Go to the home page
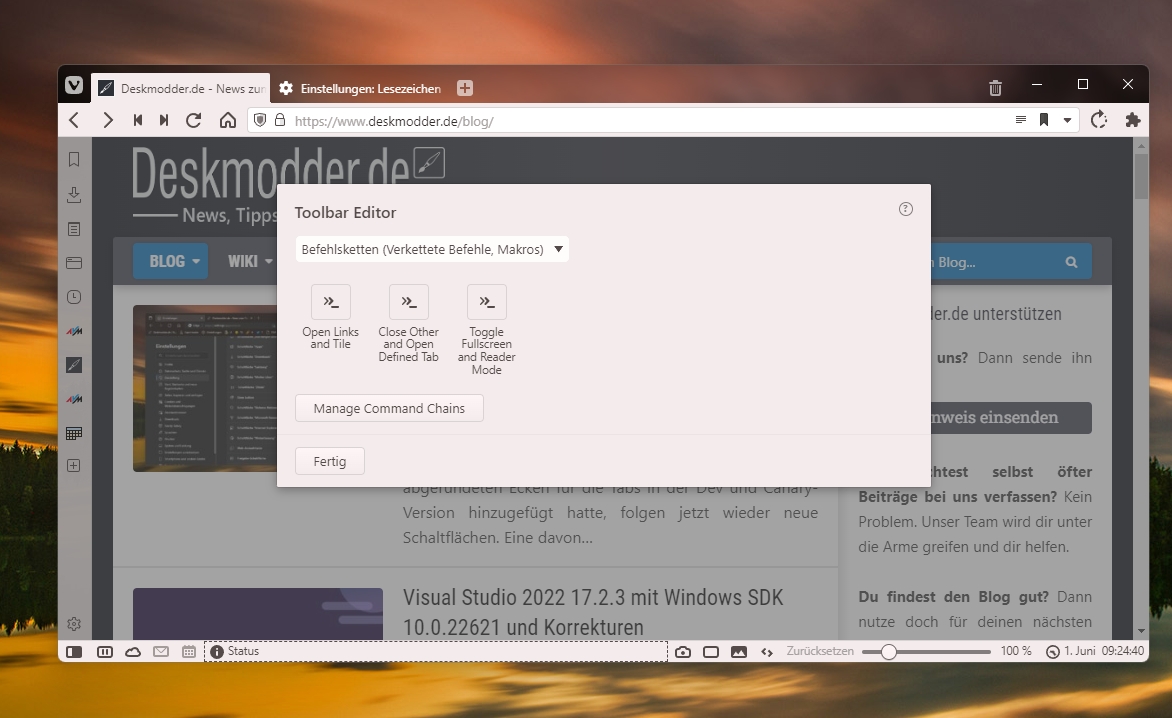The image size is (1172, 718). [x=228, y=120]
